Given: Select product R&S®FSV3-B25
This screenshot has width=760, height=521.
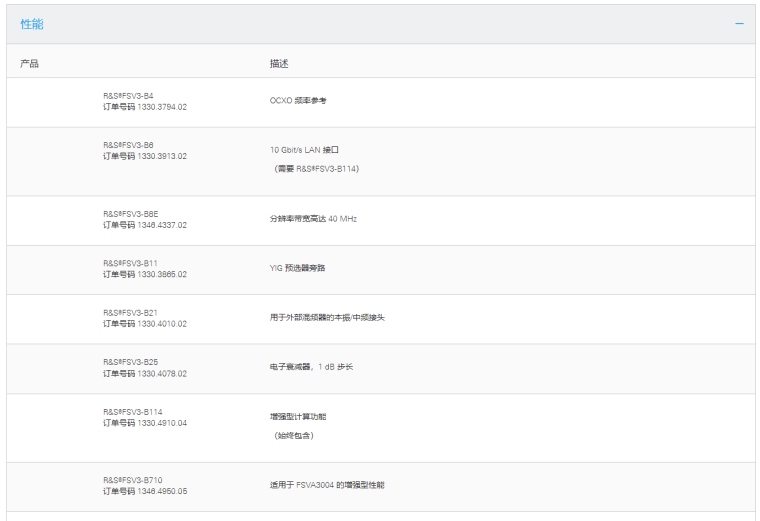Looking at the screenshot, I should coord(131,362).
